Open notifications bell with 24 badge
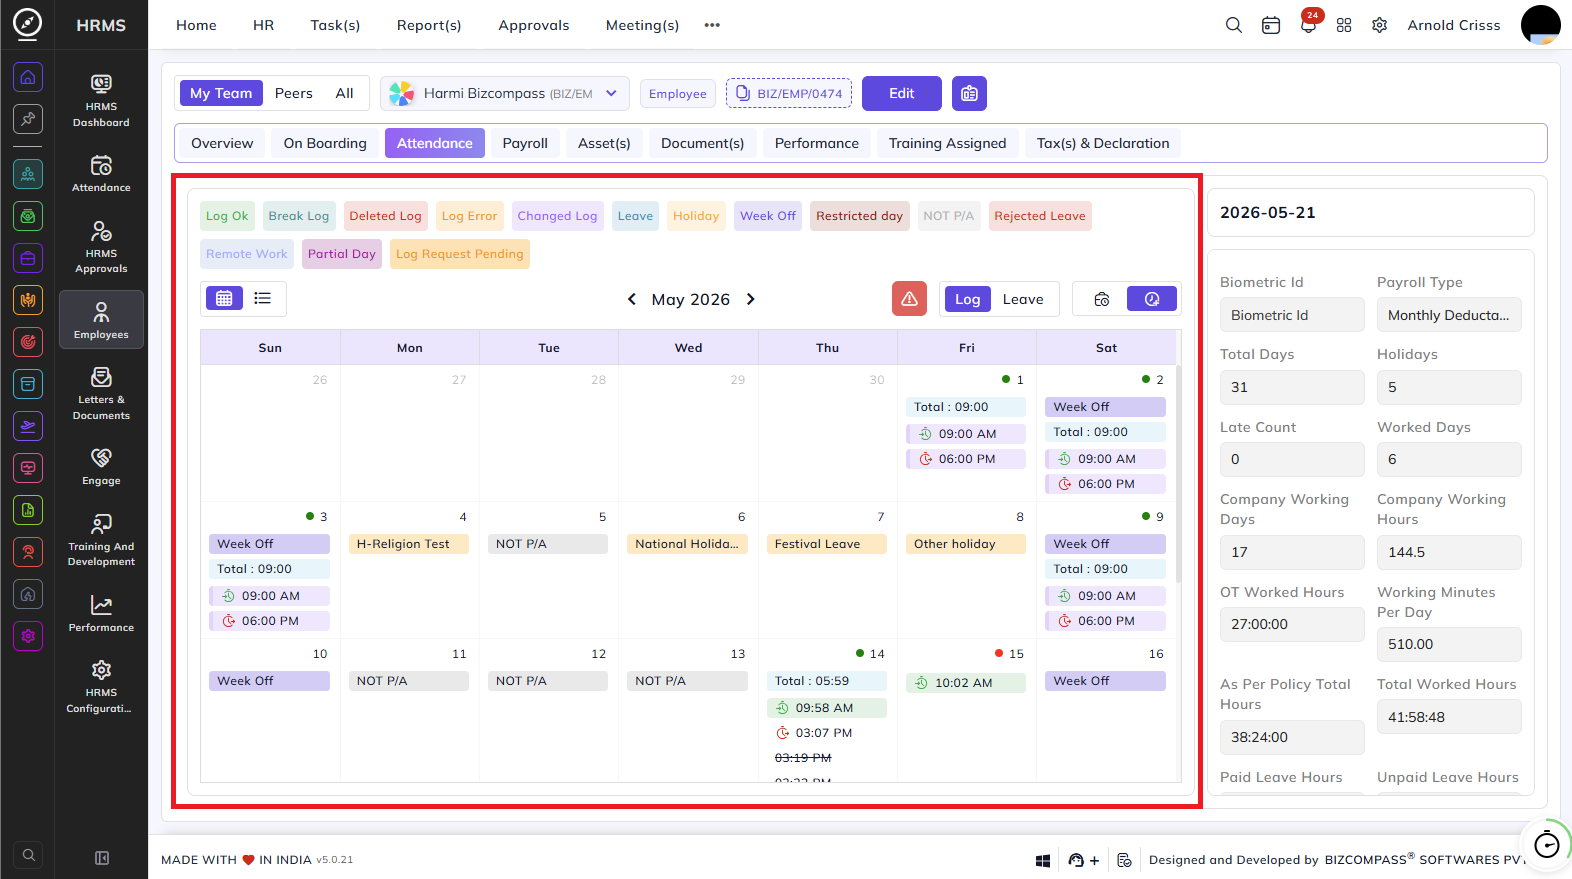 coord(1308,24)
